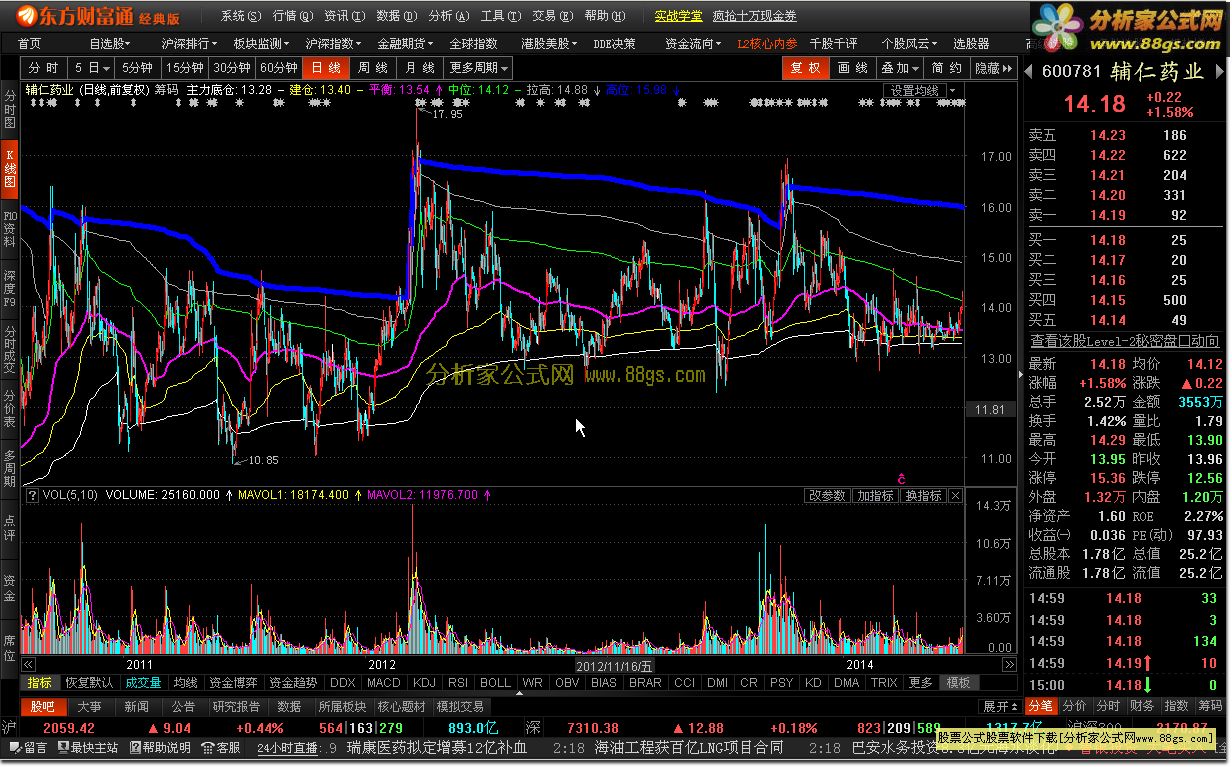
Task: Toggle the 简约 simple view button
Action: pyautogui.click(x=947, y=68)
